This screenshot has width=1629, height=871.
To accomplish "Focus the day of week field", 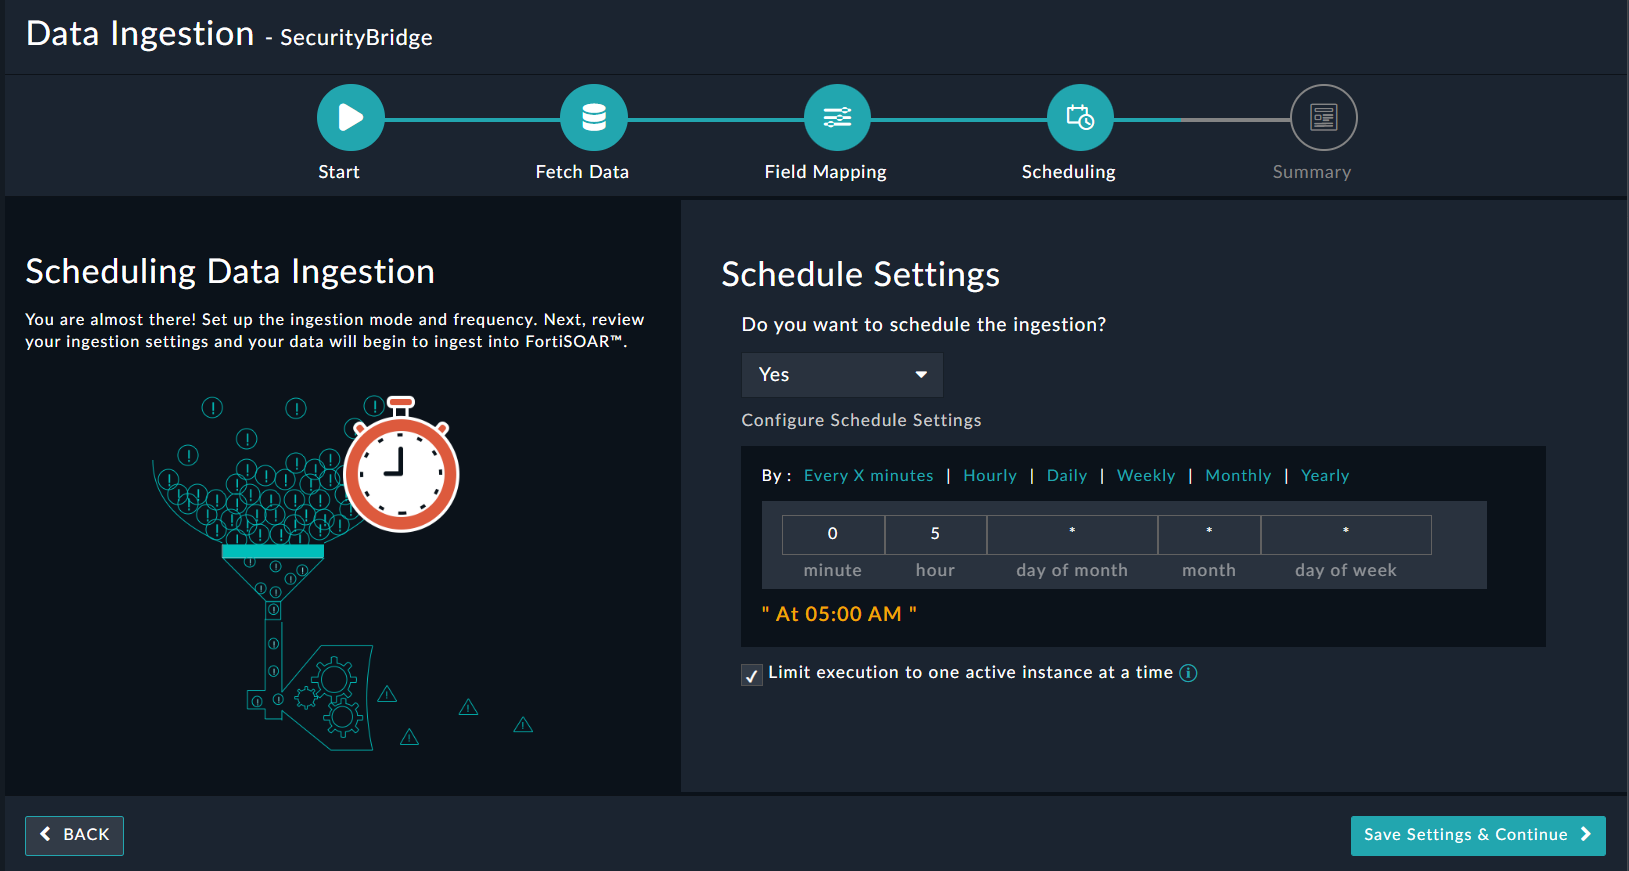I will click(x=1345, y=534).
